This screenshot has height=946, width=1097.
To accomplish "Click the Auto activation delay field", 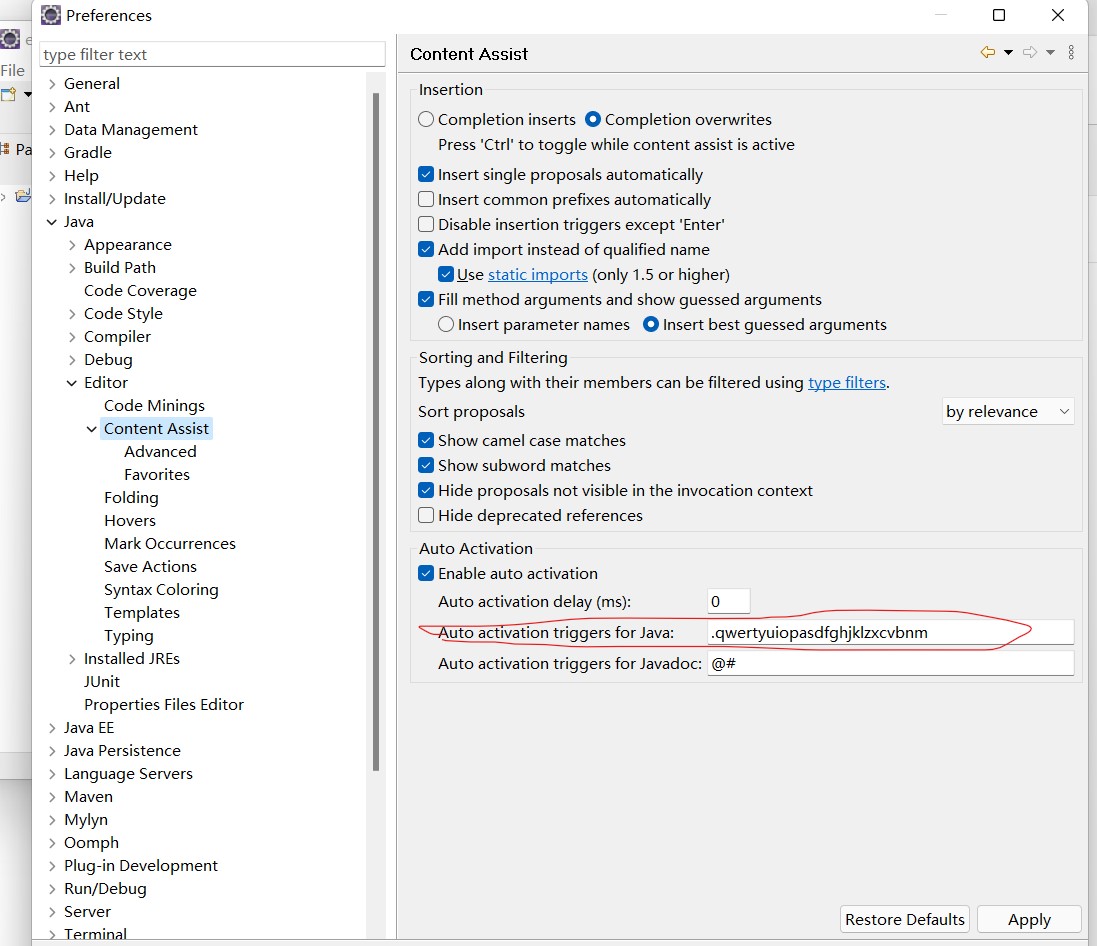I will pos(728,602).
